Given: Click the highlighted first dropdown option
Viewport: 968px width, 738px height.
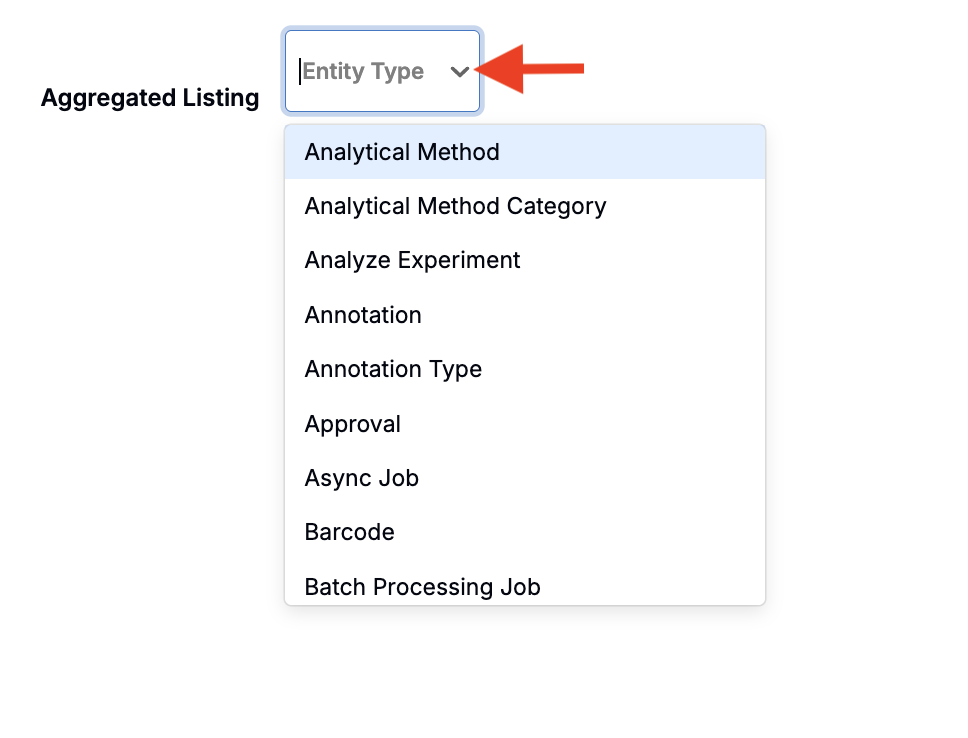Looking at the screenshot, I should point(525,152).
